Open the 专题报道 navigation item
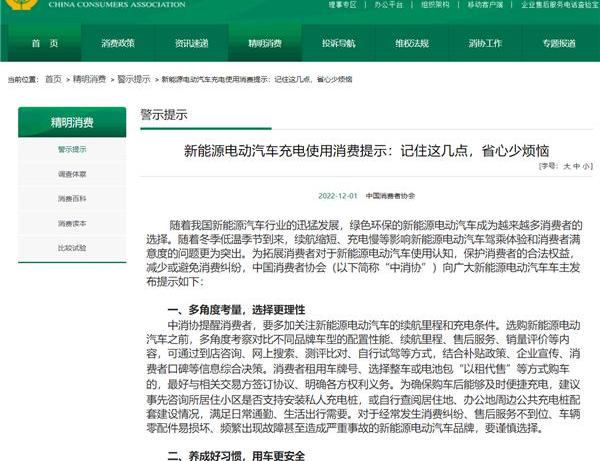 point(559,44)
